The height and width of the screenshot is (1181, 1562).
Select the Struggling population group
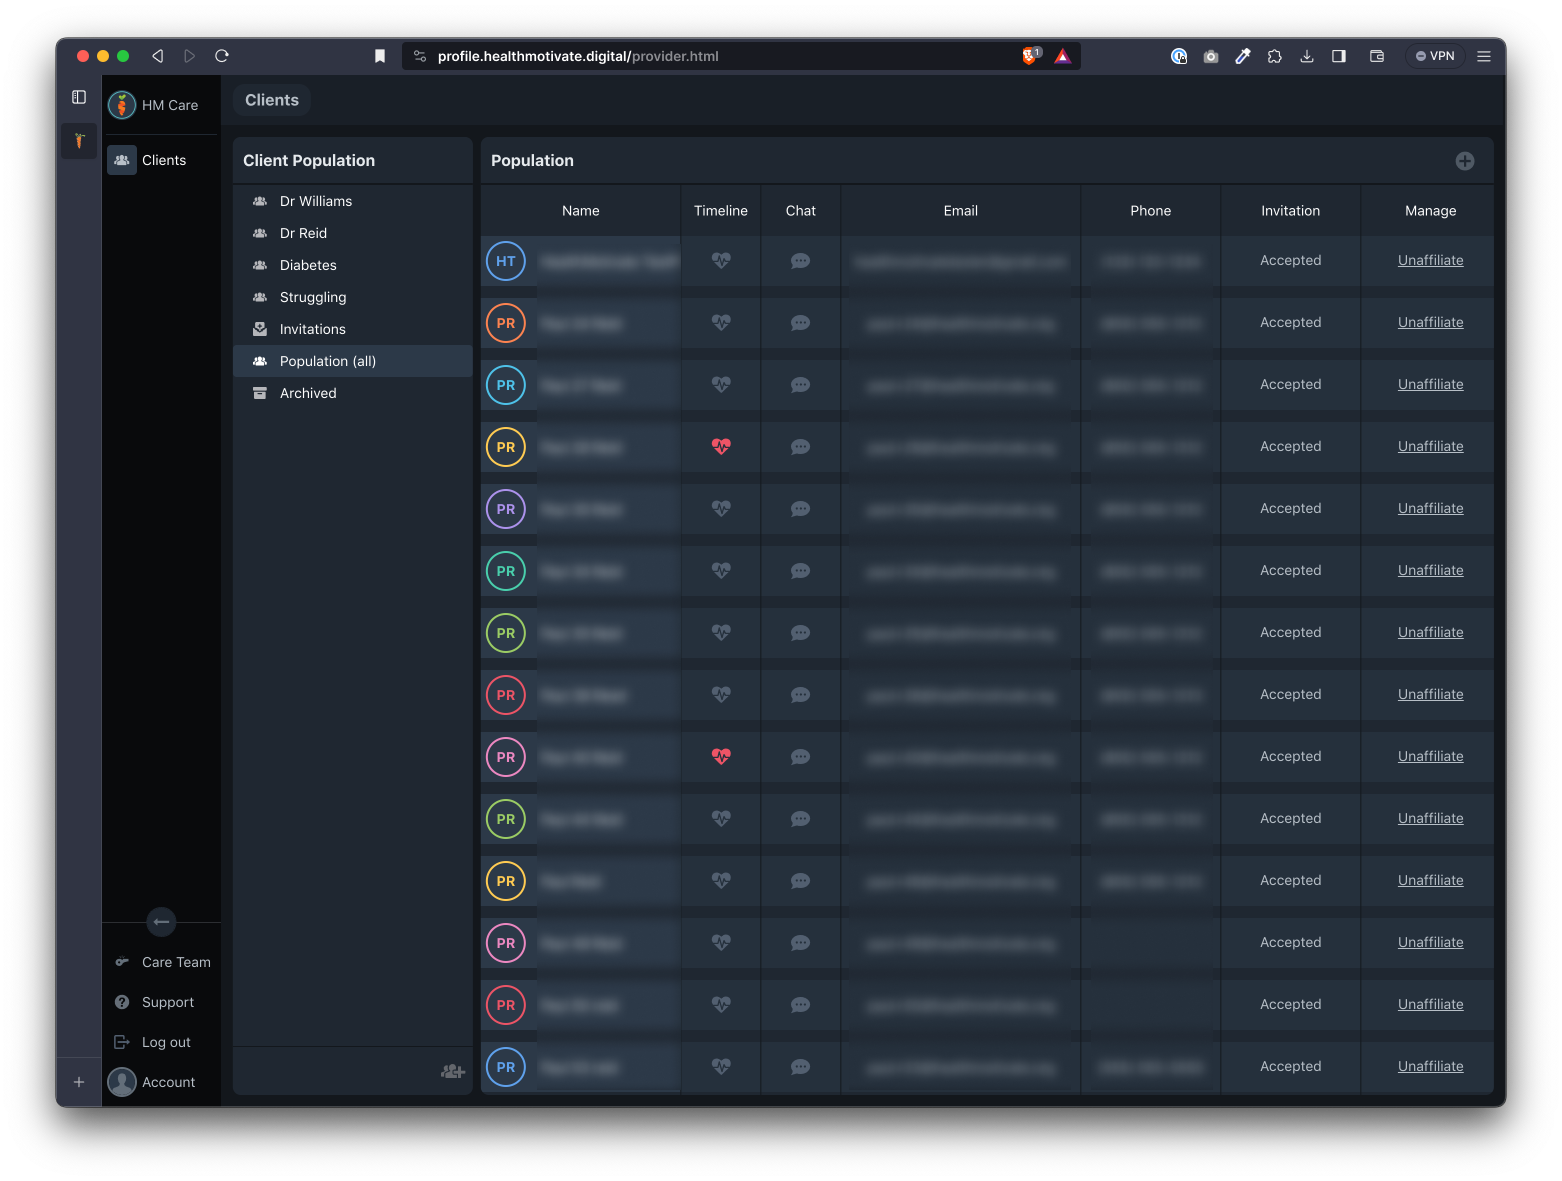[353, 297]
